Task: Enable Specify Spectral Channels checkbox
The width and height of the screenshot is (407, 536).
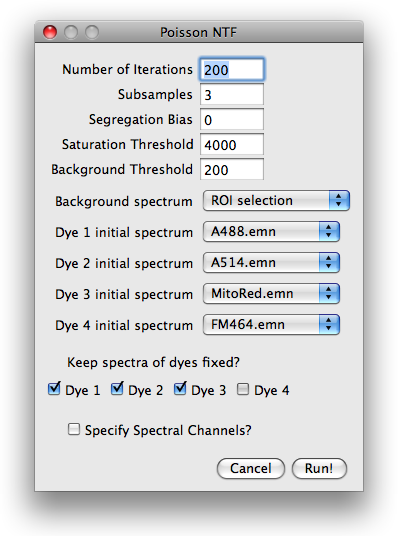Action: tap(74, 429)
